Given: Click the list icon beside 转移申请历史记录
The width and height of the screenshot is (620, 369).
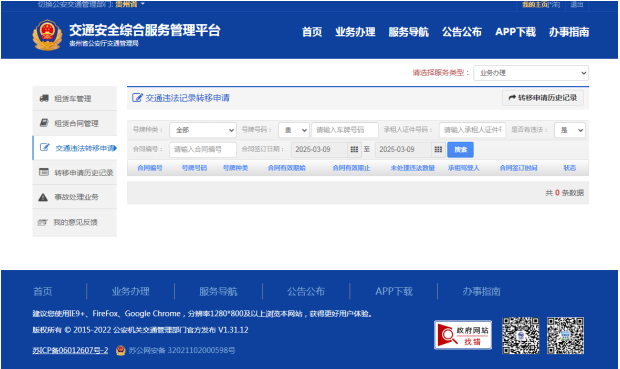Looking at the screenshot, I should pyautogui.click(x=43, y=172).
